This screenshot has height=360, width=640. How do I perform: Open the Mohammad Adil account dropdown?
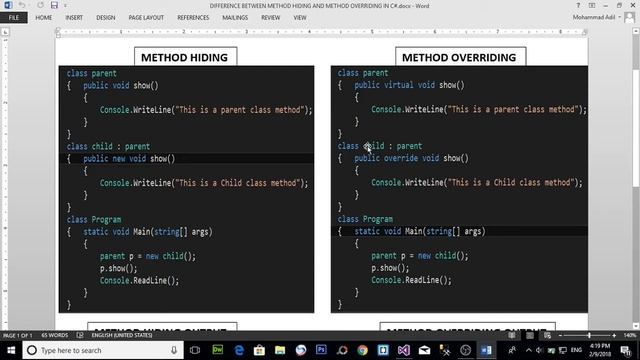tap(596, 17)
